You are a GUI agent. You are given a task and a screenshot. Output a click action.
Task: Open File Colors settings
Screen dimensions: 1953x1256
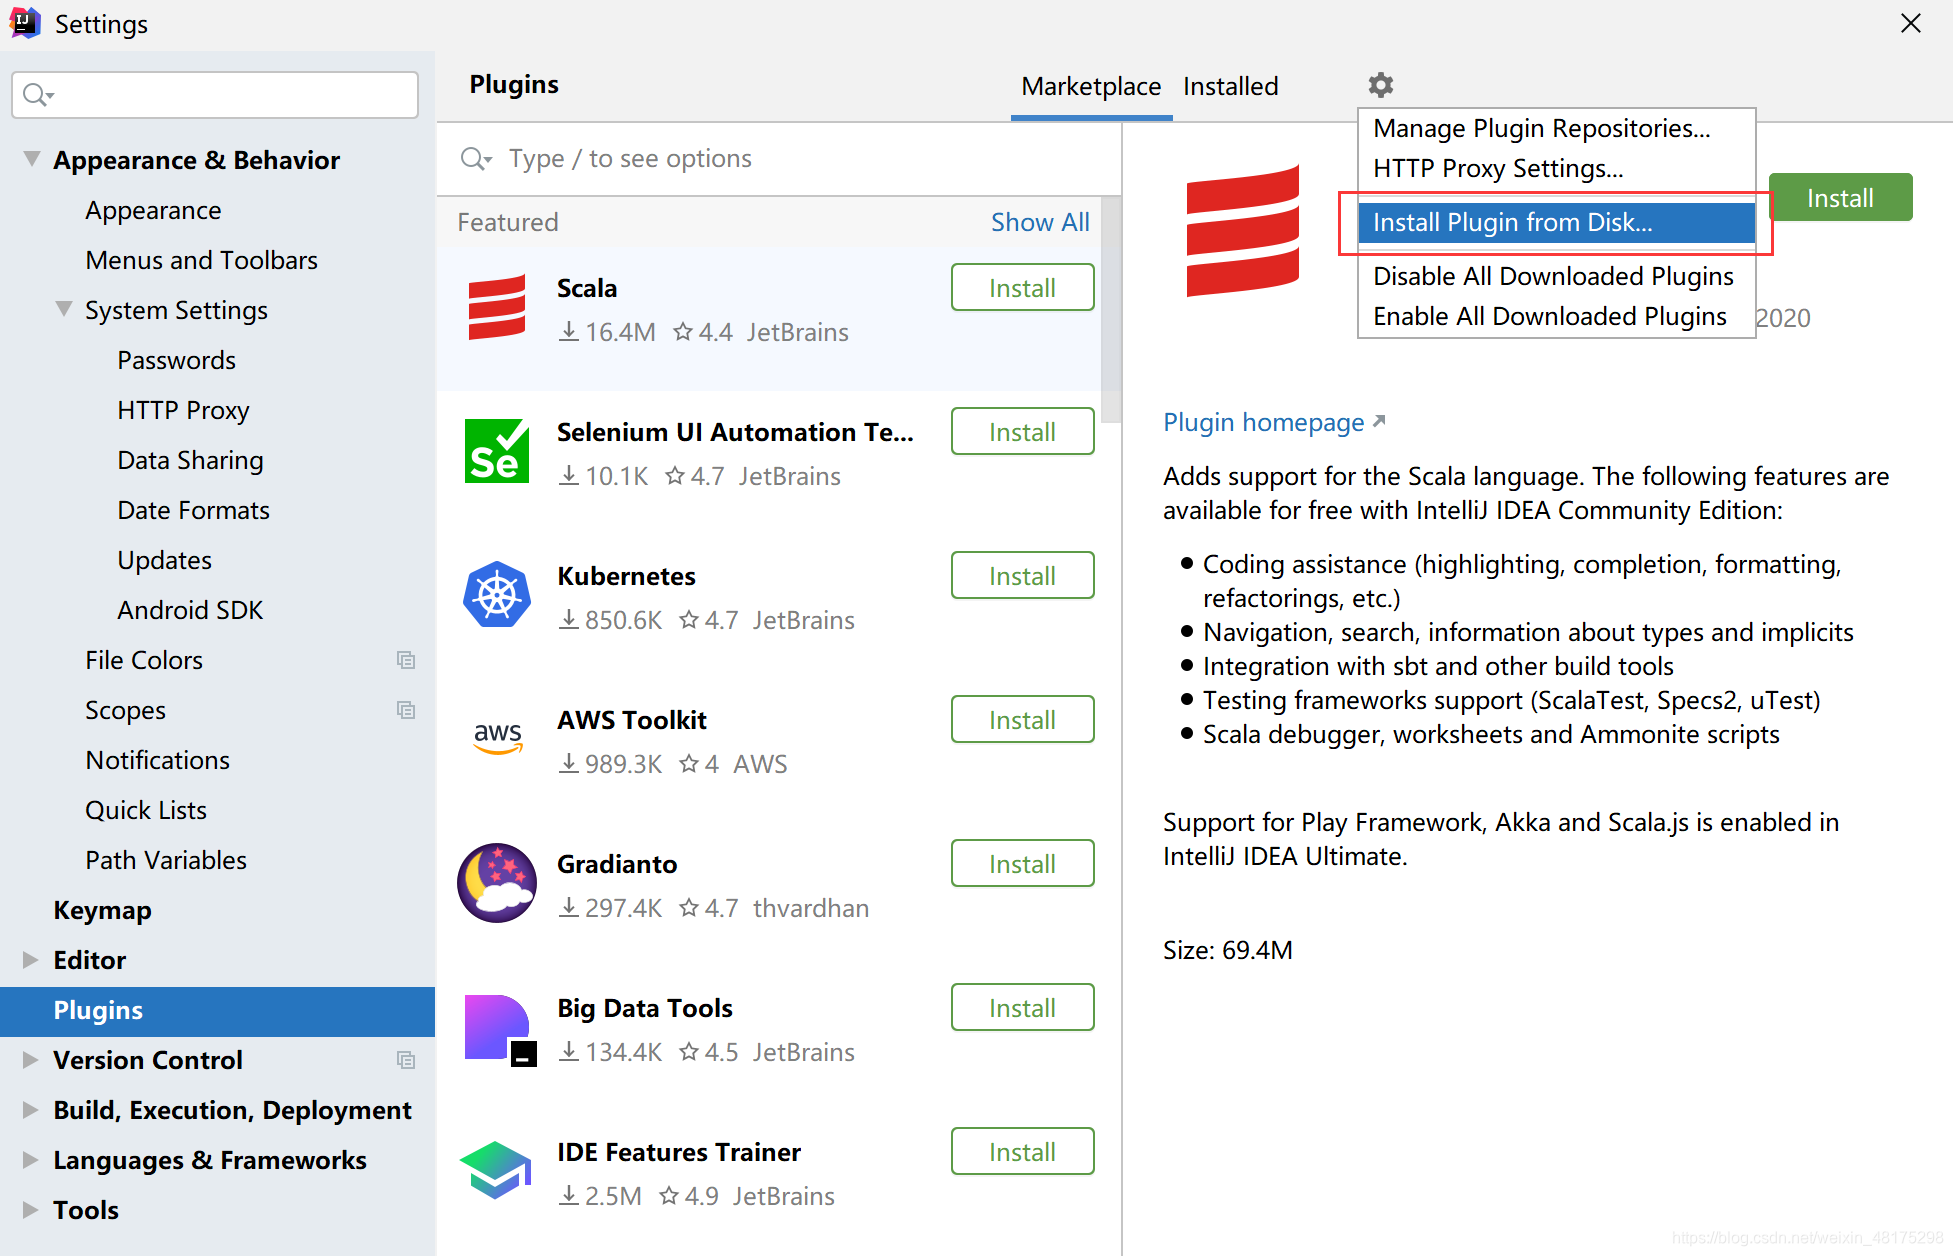[x=144, y=660]
